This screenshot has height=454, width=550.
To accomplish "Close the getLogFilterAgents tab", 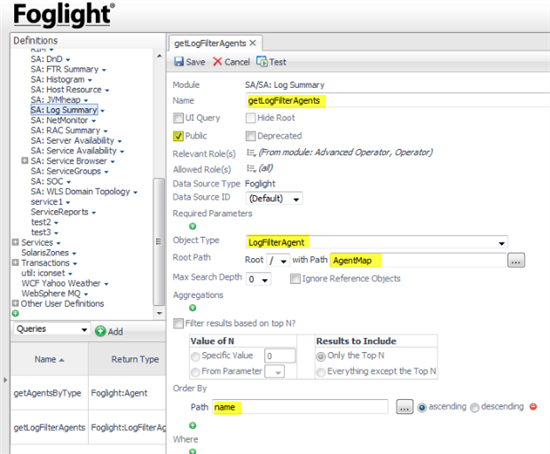I will tap(253, 43).
